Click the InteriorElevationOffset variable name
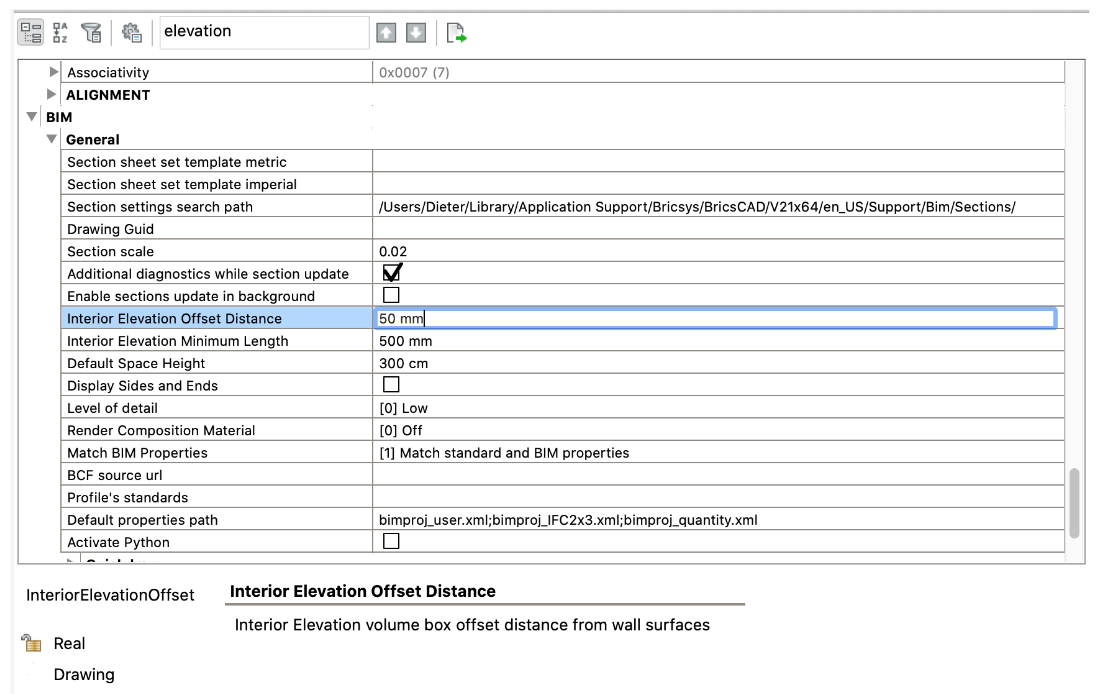1096x694 pixels. tap(110, 595)
